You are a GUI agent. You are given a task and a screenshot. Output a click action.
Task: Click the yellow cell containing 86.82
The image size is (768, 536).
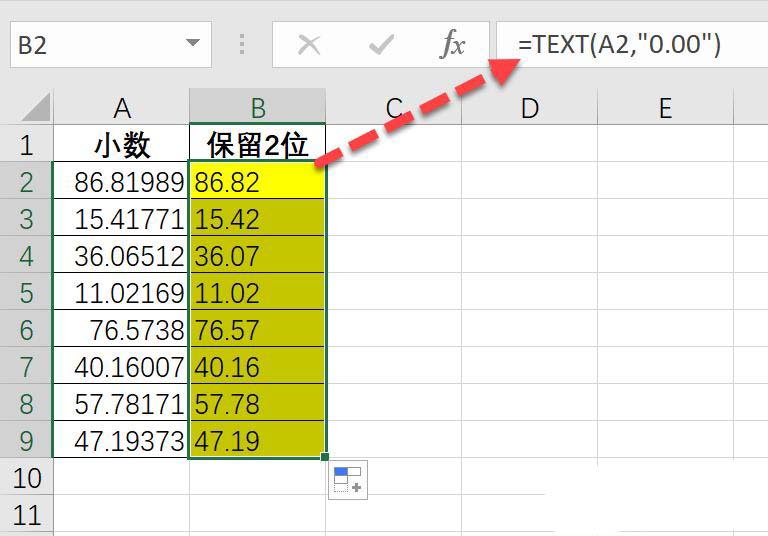click(257, 182)
